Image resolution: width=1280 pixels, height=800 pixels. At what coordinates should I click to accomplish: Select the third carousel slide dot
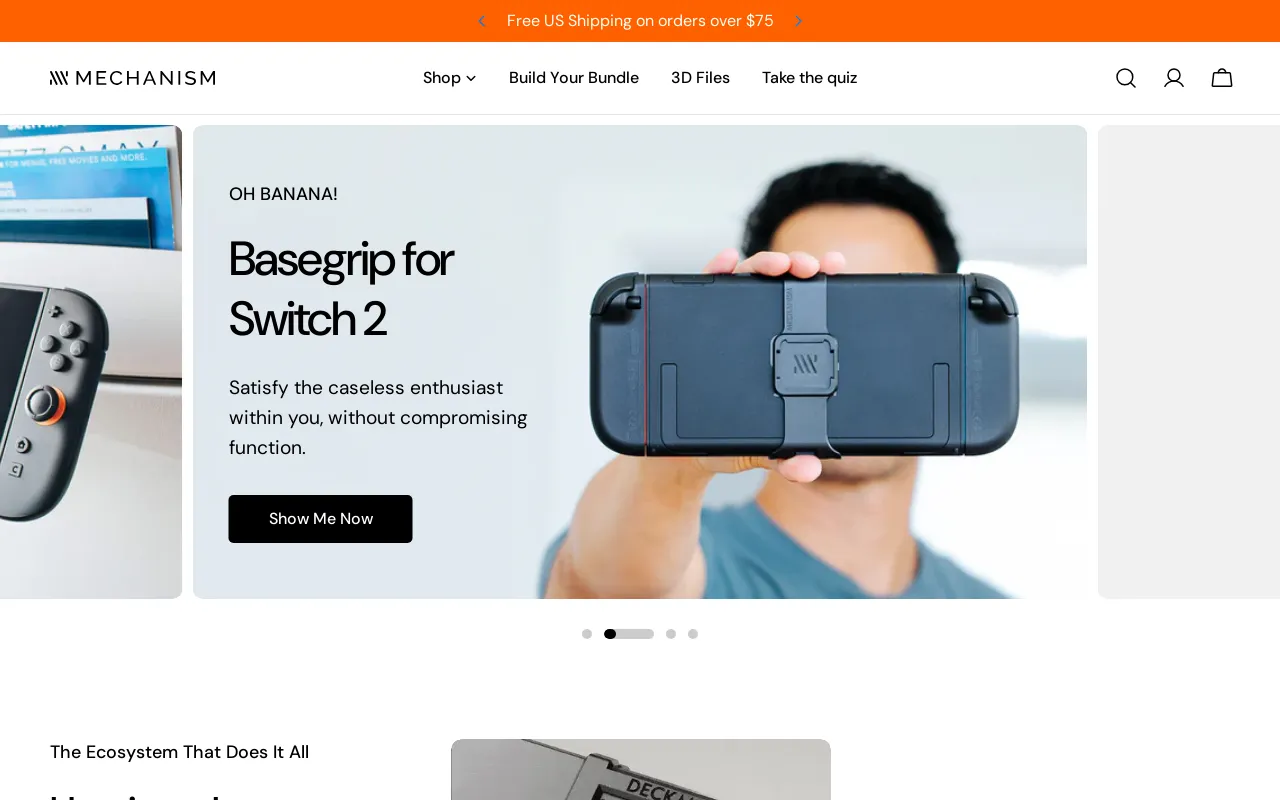(x=671, y=634)
